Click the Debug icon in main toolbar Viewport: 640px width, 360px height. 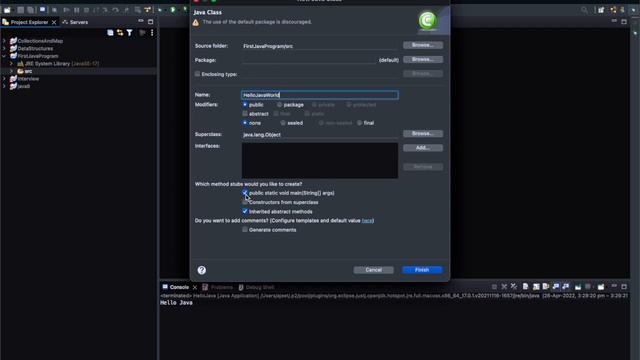160,10
